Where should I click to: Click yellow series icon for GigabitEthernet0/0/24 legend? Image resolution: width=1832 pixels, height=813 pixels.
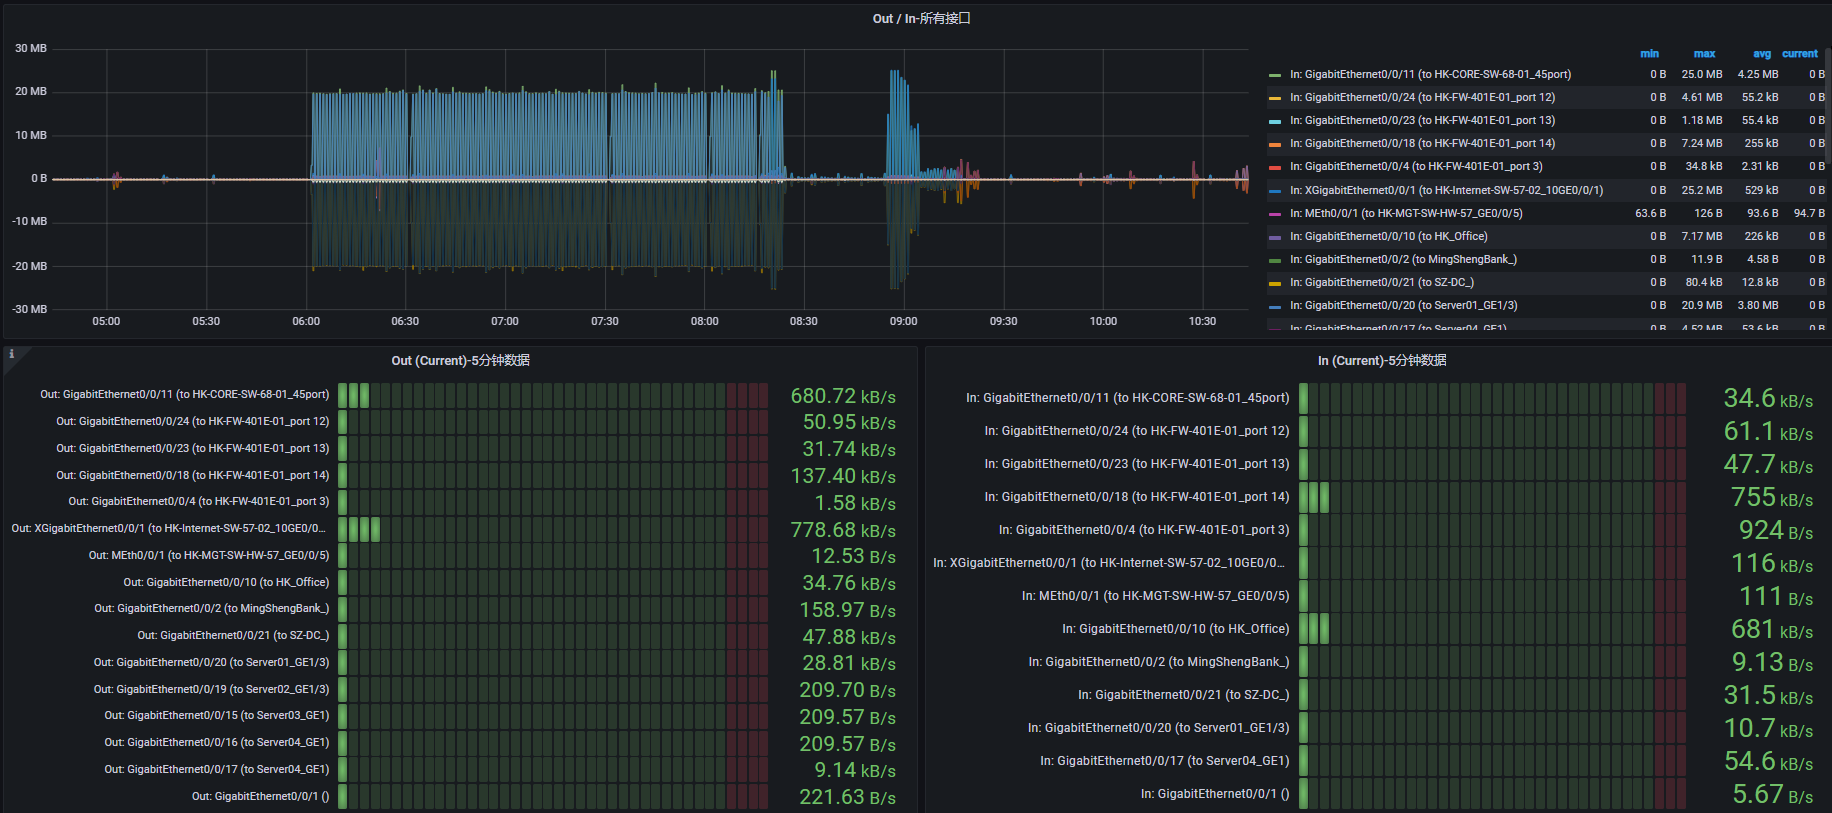(1274, 98)
